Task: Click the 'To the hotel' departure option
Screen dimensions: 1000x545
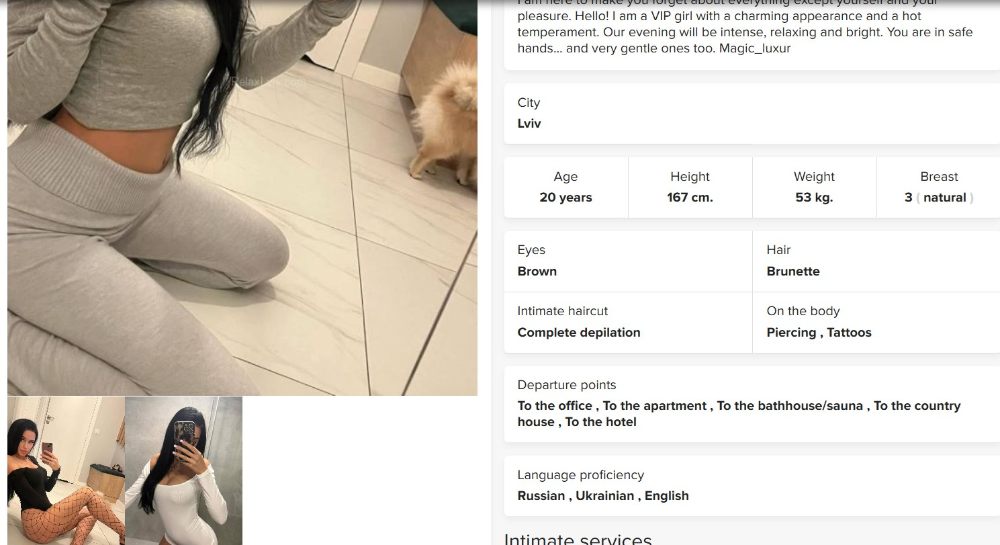Action: coord(601,422)
